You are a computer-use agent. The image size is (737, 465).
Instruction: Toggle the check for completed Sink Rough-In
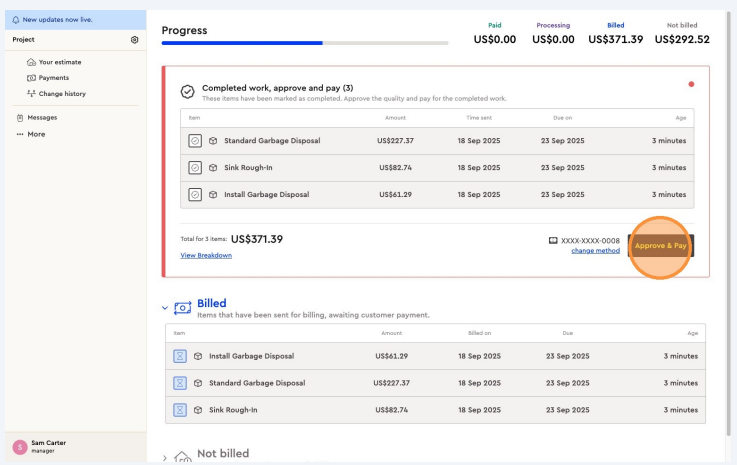195,168
